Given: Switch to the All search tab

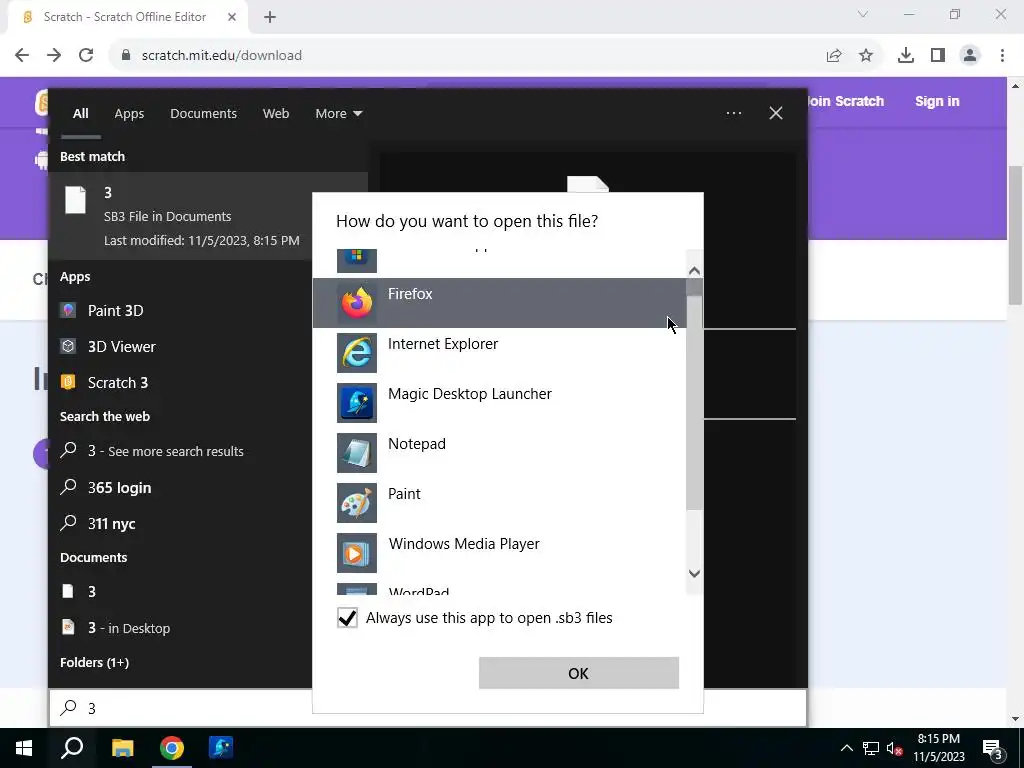Looking at the screenshot, I should coord(80,114).
